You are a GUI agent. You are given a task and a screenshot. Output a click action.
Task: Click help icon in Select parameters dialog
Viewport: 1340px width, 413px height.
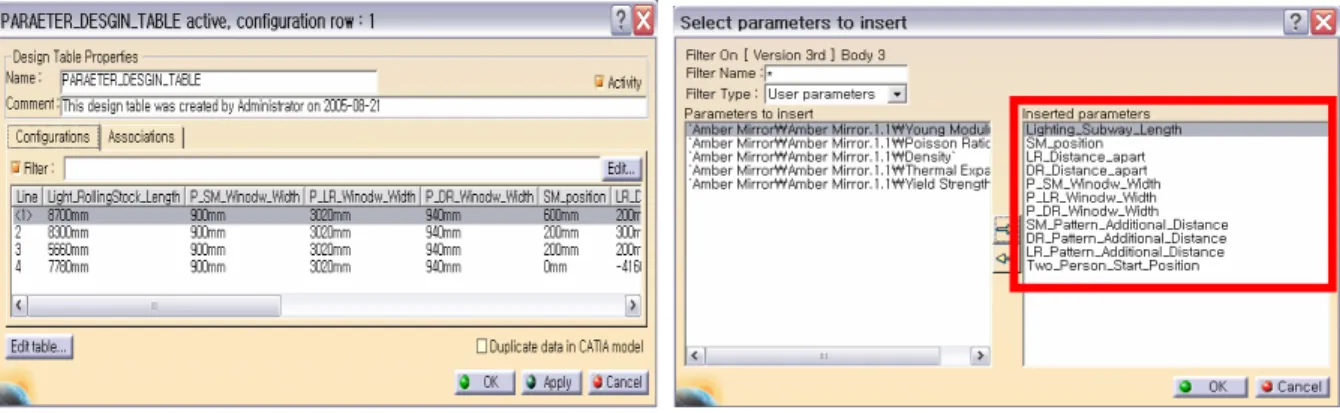tap(1297, 21)
